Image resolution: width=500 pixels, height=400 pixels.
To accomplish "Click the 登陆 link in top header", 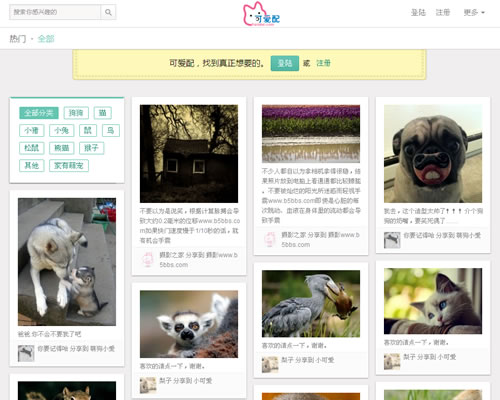I will pyautogui.click(x=418, y=13).
